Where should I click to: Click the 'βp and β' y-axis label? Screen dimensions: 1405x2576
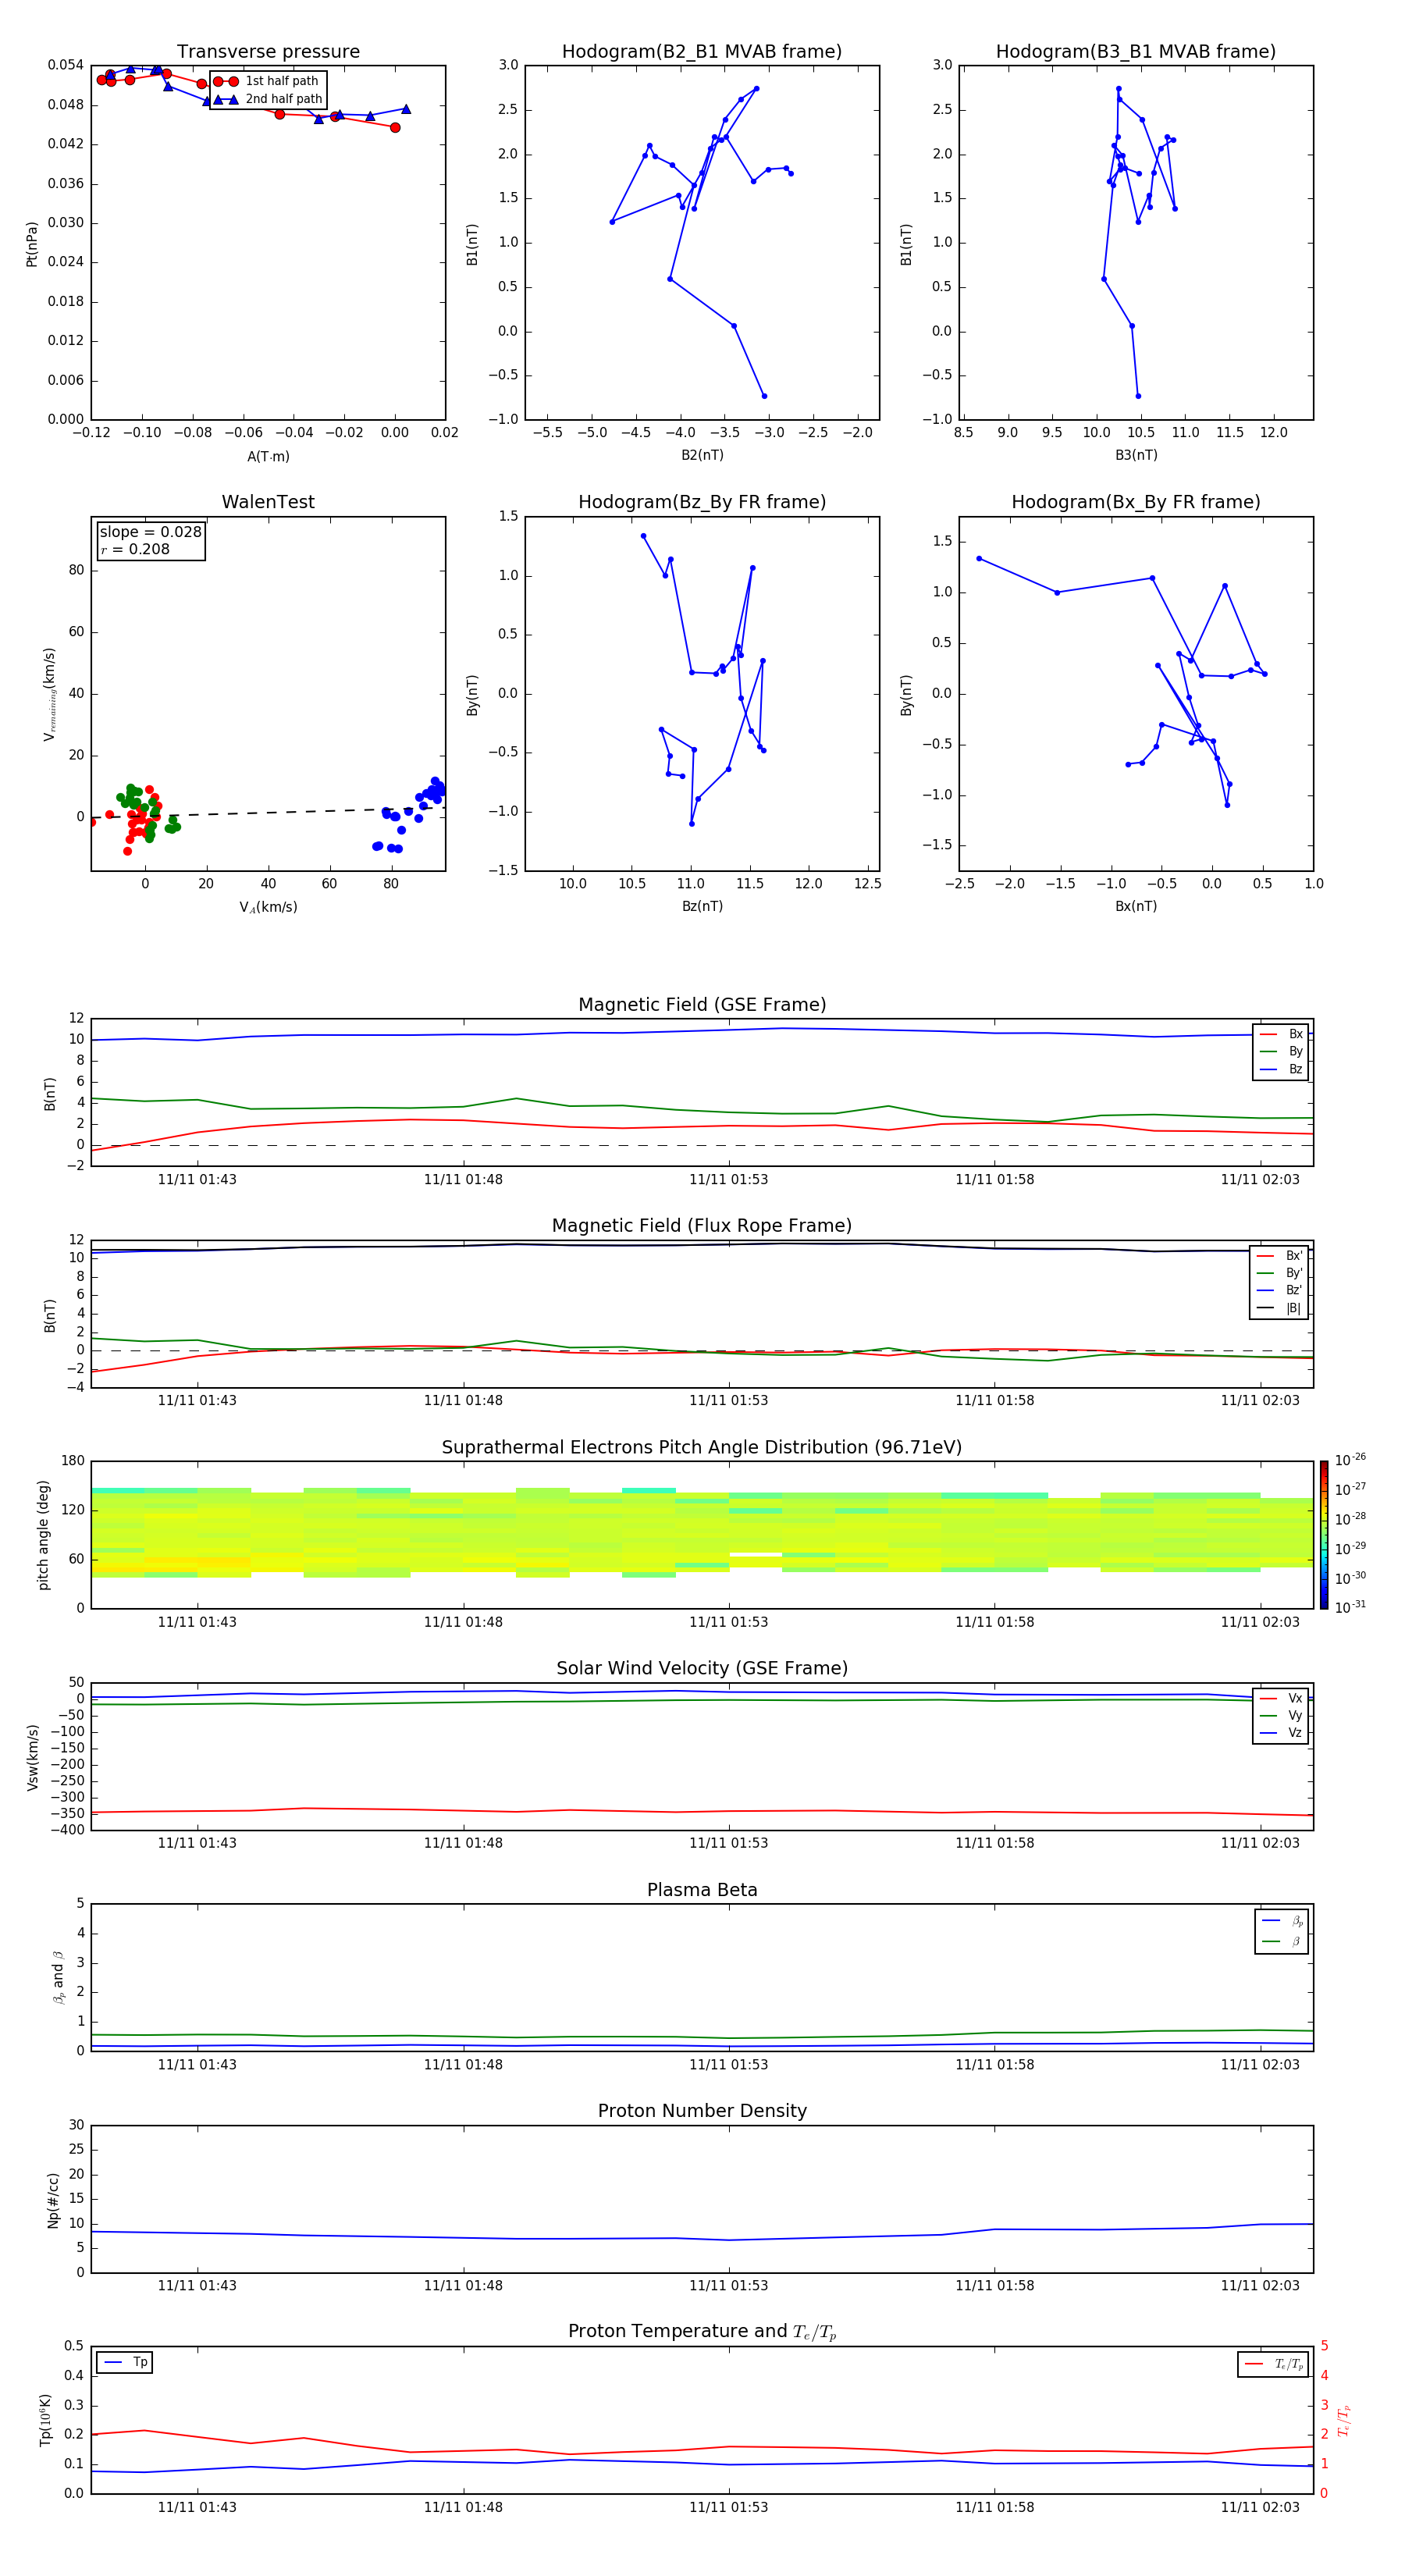point(58,1977)
